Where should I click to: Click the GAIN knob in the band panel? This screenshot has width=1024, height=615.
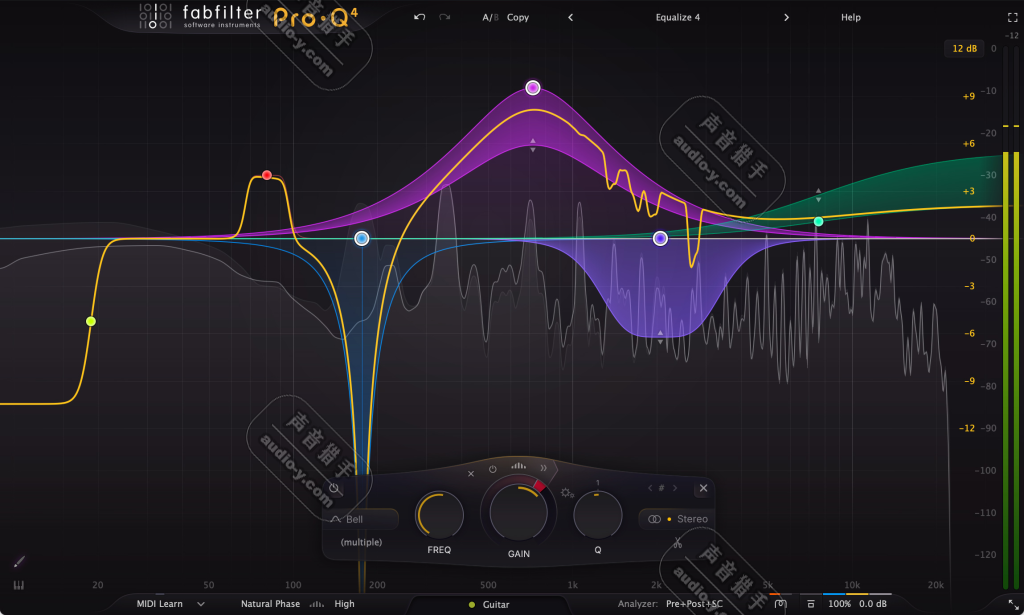pos(517,513)
